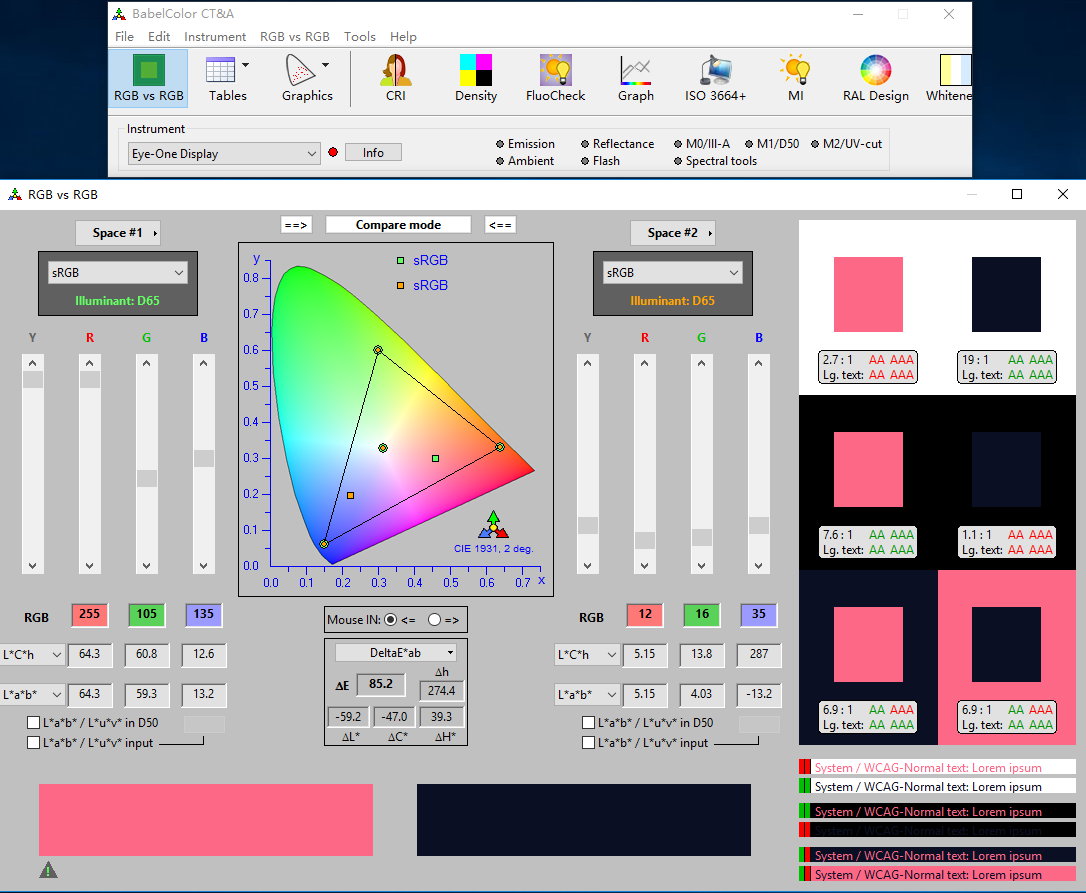Click down arrow on Space #2 B slider

[x=758, y=565]
